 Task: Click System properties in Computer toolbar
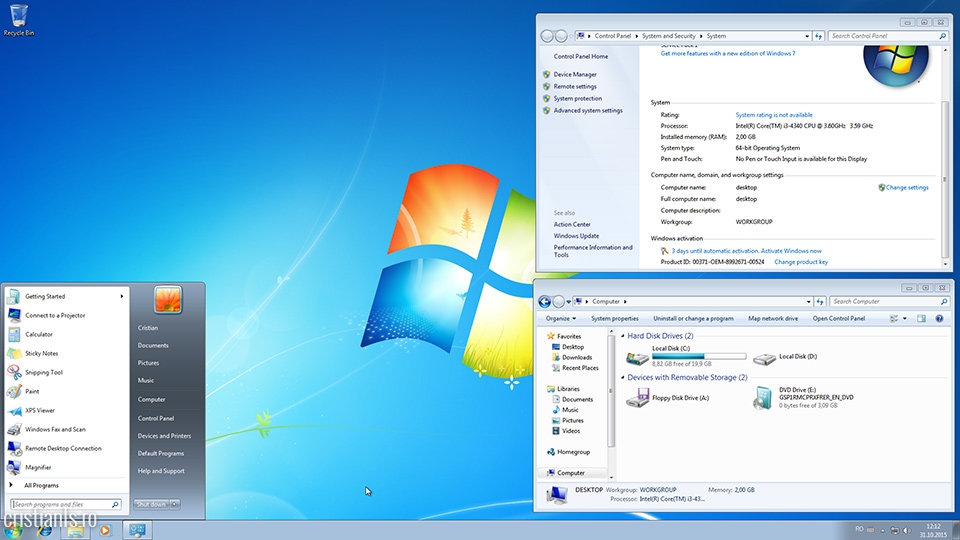click(615, 318)
